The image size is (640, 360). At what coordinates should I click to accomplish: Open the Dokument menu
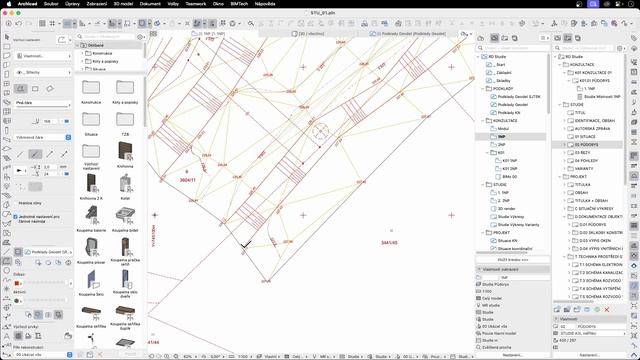pos(150,4)
